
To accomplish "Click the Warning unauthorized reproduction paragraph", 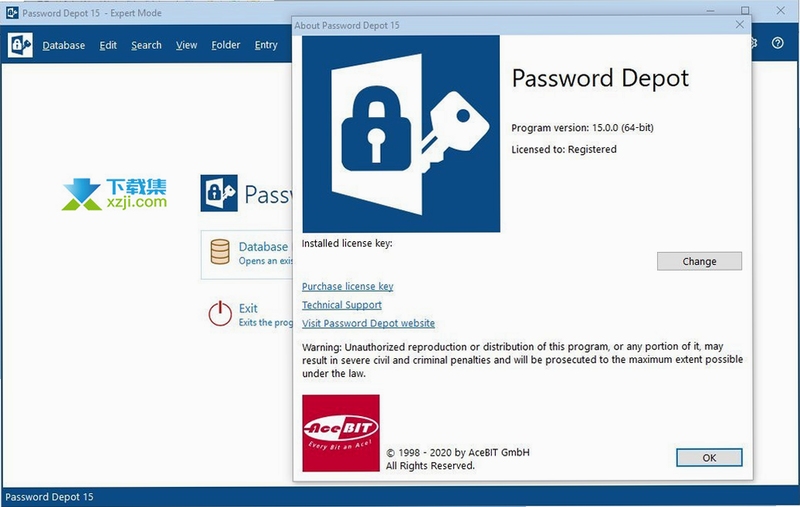I will [x=522, y=360].
